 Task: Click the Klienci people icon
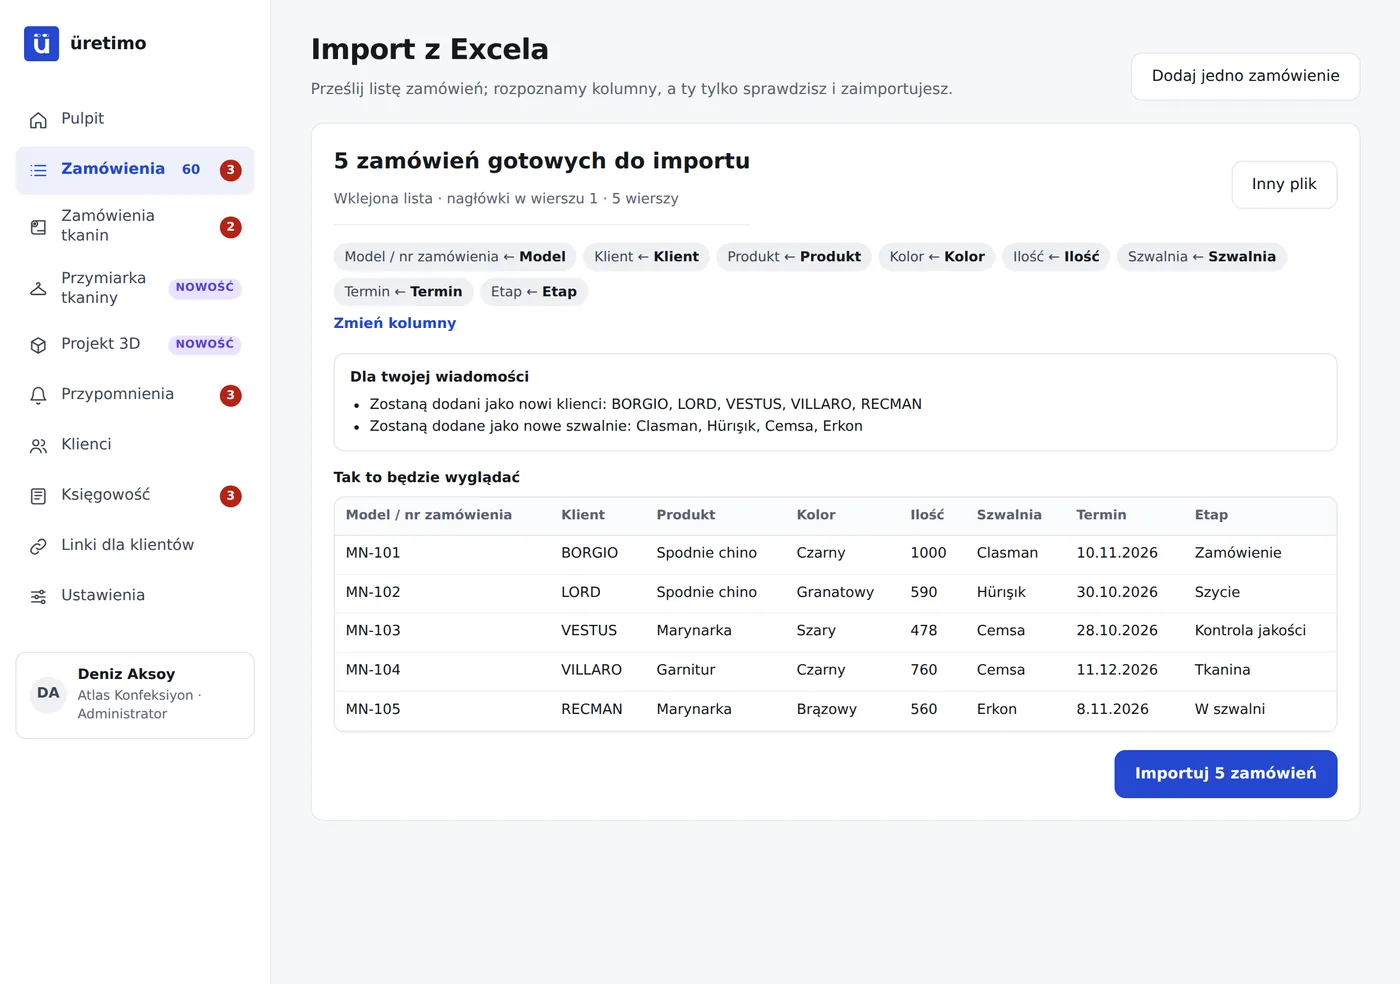click(x=38, y=446)
